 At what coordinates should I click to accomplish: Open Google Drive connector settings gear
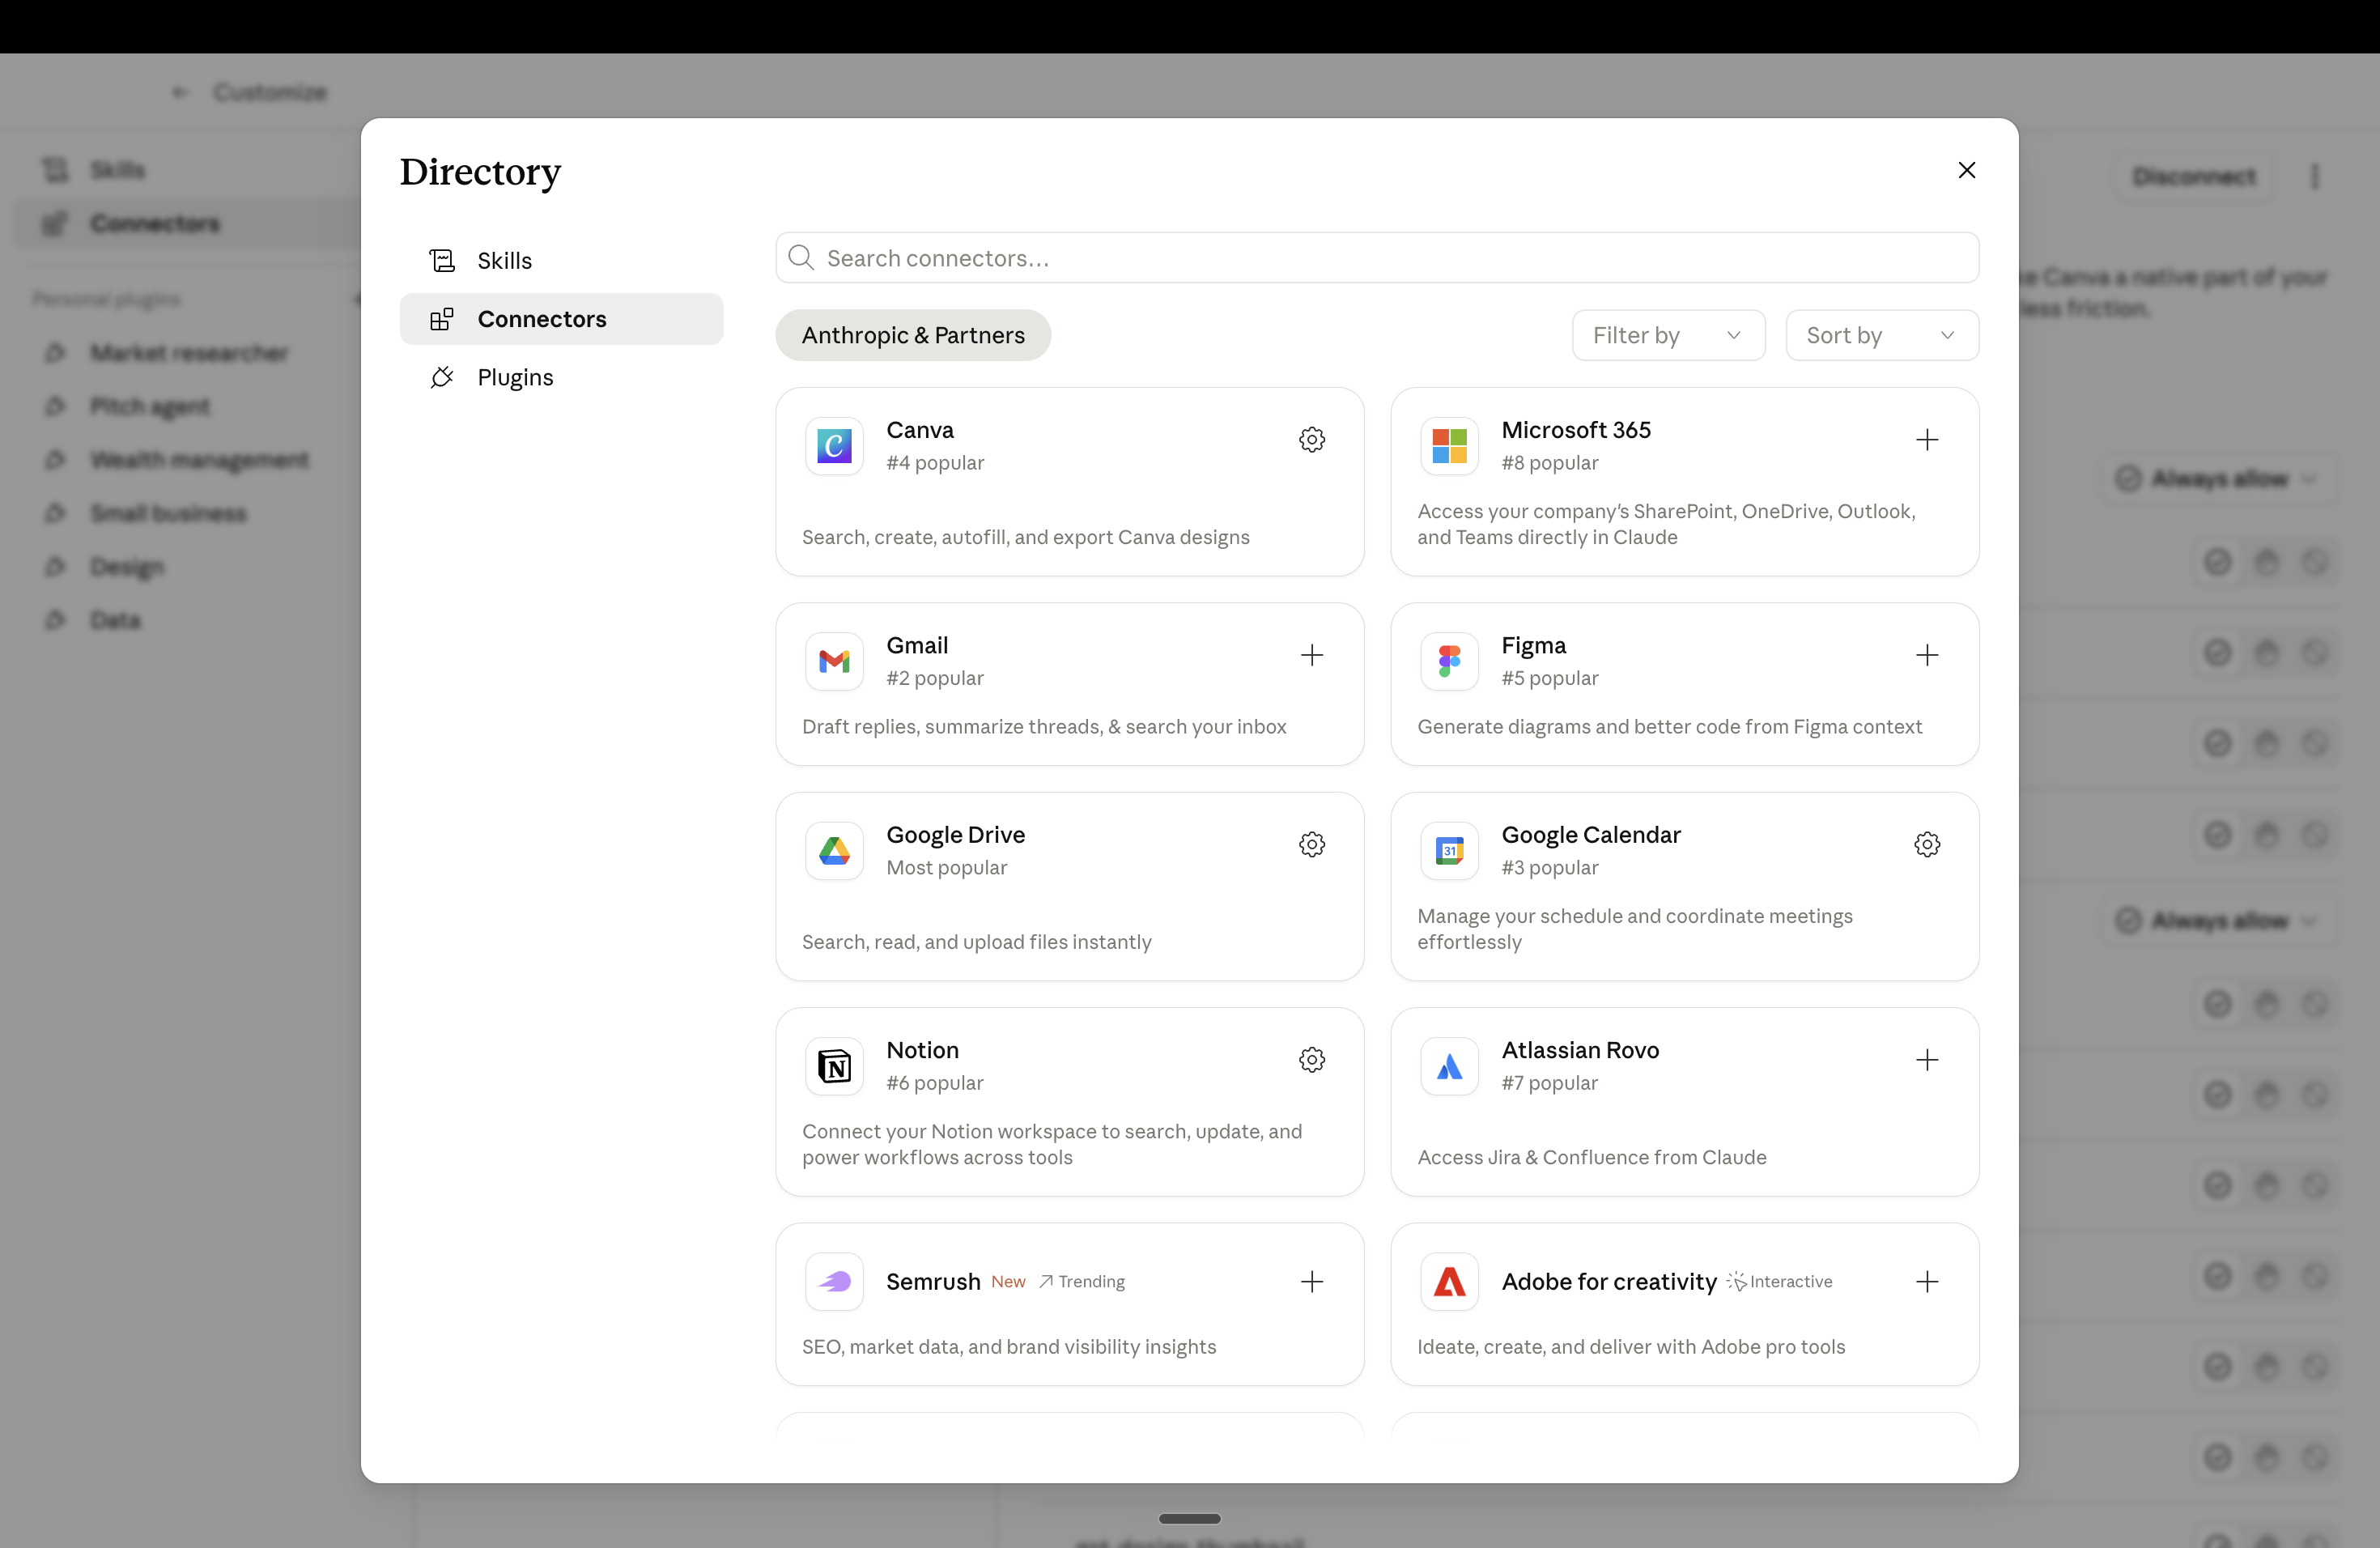coord(1311,845)
